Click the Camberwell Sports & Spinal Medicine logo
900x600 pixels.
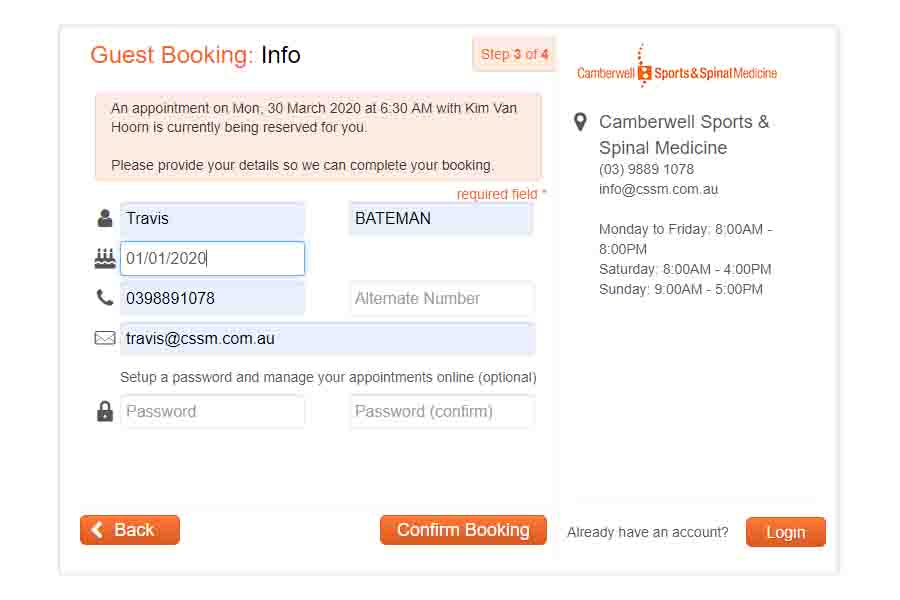[677, 72]
